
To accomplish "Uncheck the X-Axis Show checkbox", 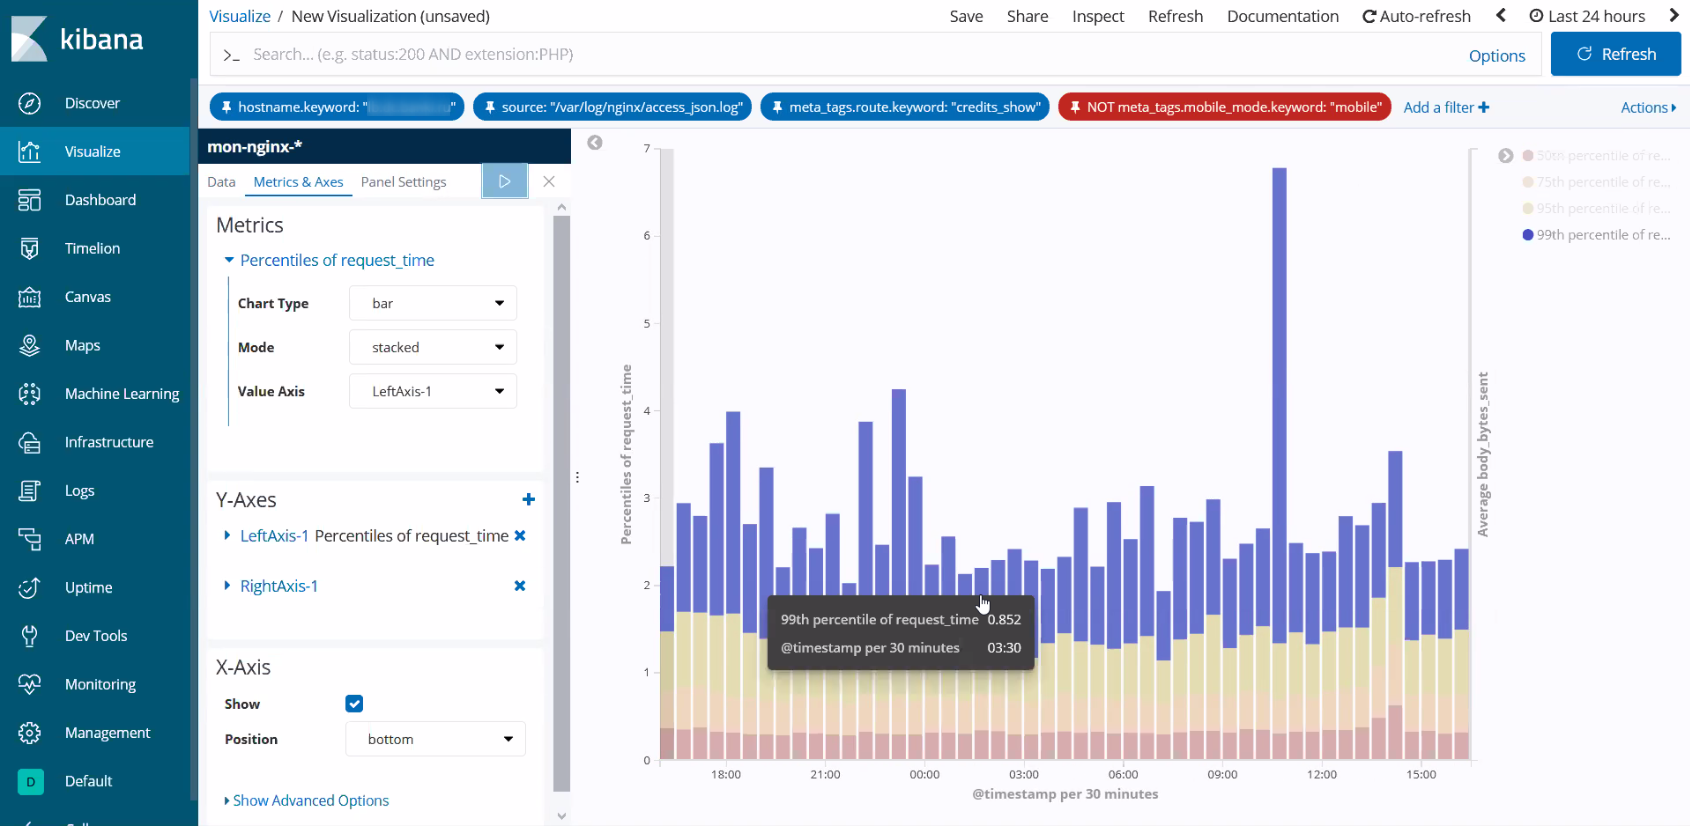I will [354, 704].
